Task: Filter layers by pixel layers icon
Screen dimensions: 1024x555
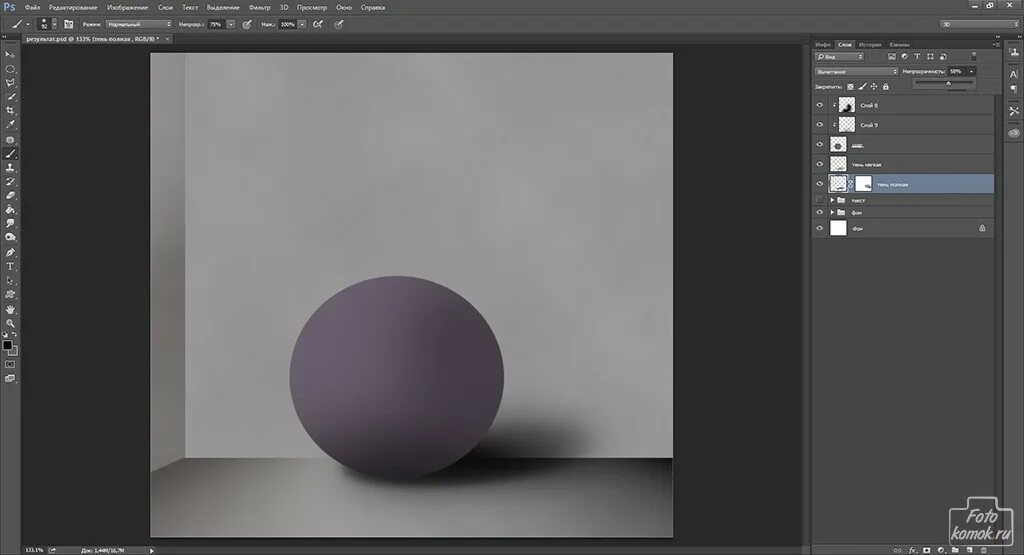Action: 891,57
